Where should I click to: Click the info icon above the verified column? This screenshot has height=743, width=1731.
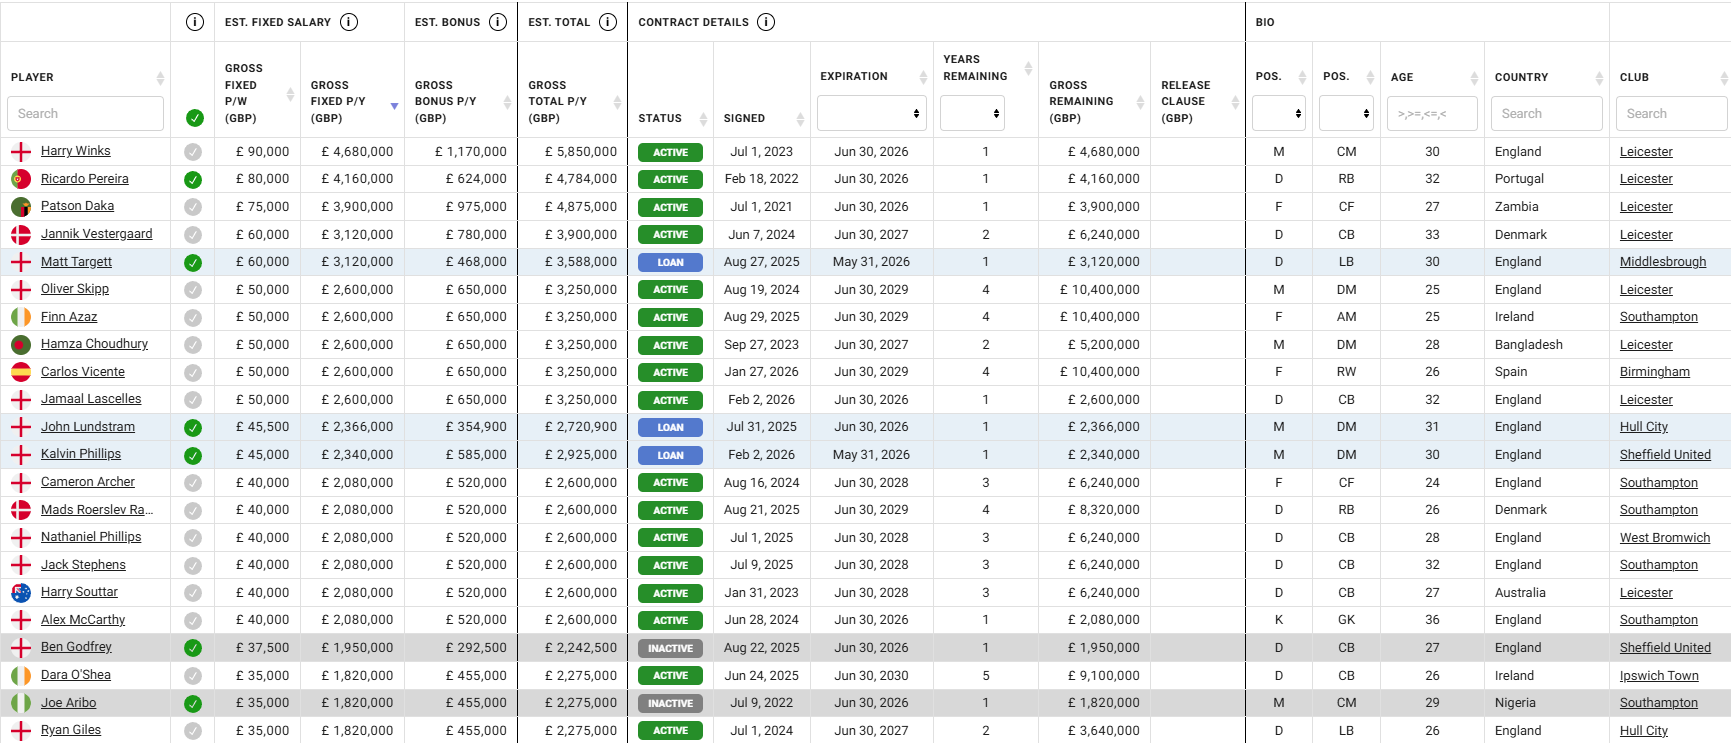pyautogui.click(x=195, y=22)
